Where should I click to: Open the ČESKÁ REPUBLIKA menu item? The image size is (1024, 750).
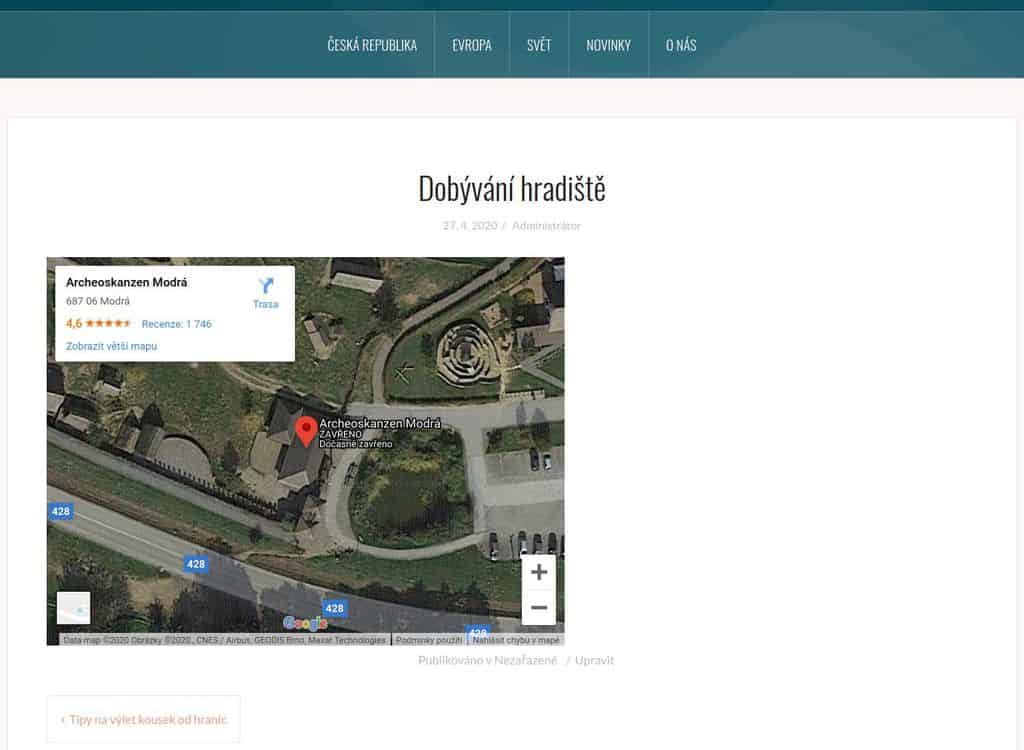click(372, 45)
